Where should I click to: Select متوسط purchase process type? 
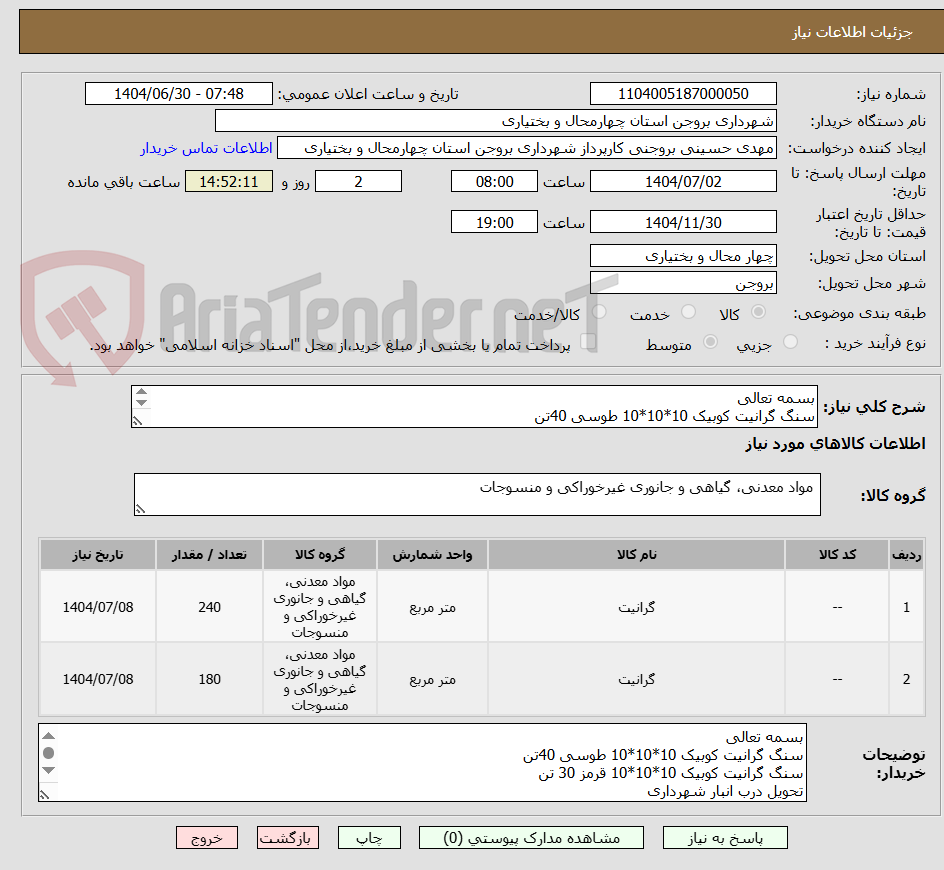tap(711, 341)
